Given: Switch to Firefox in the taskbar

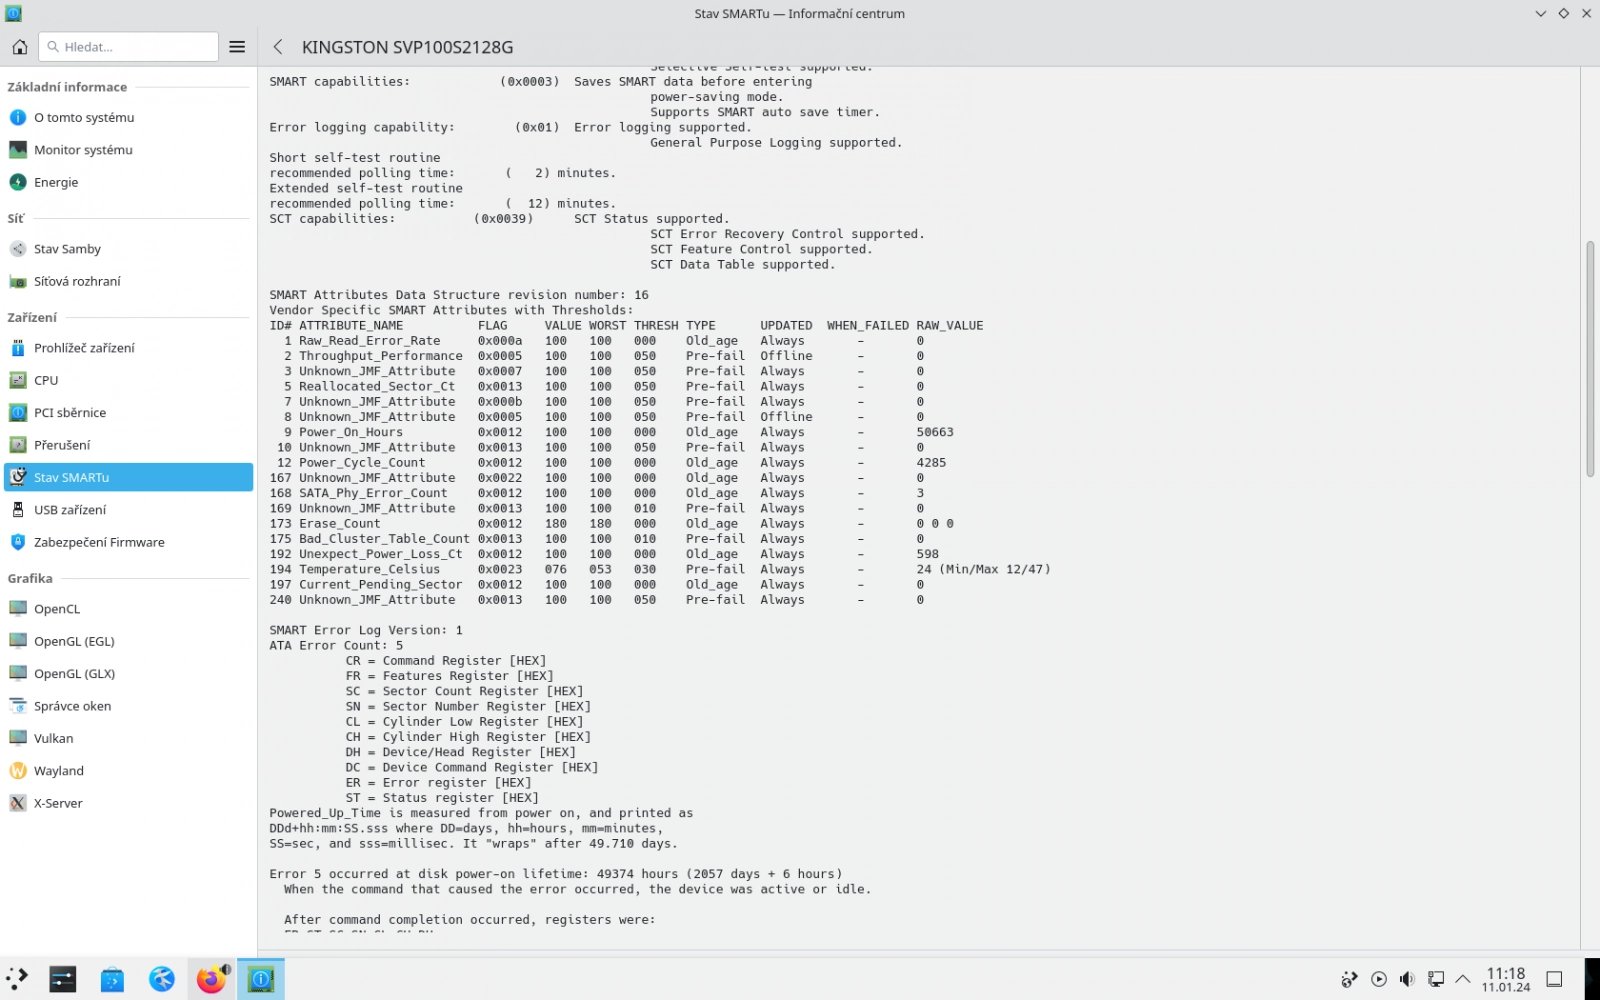Looking at the screenshot, I should pos(211,979).
